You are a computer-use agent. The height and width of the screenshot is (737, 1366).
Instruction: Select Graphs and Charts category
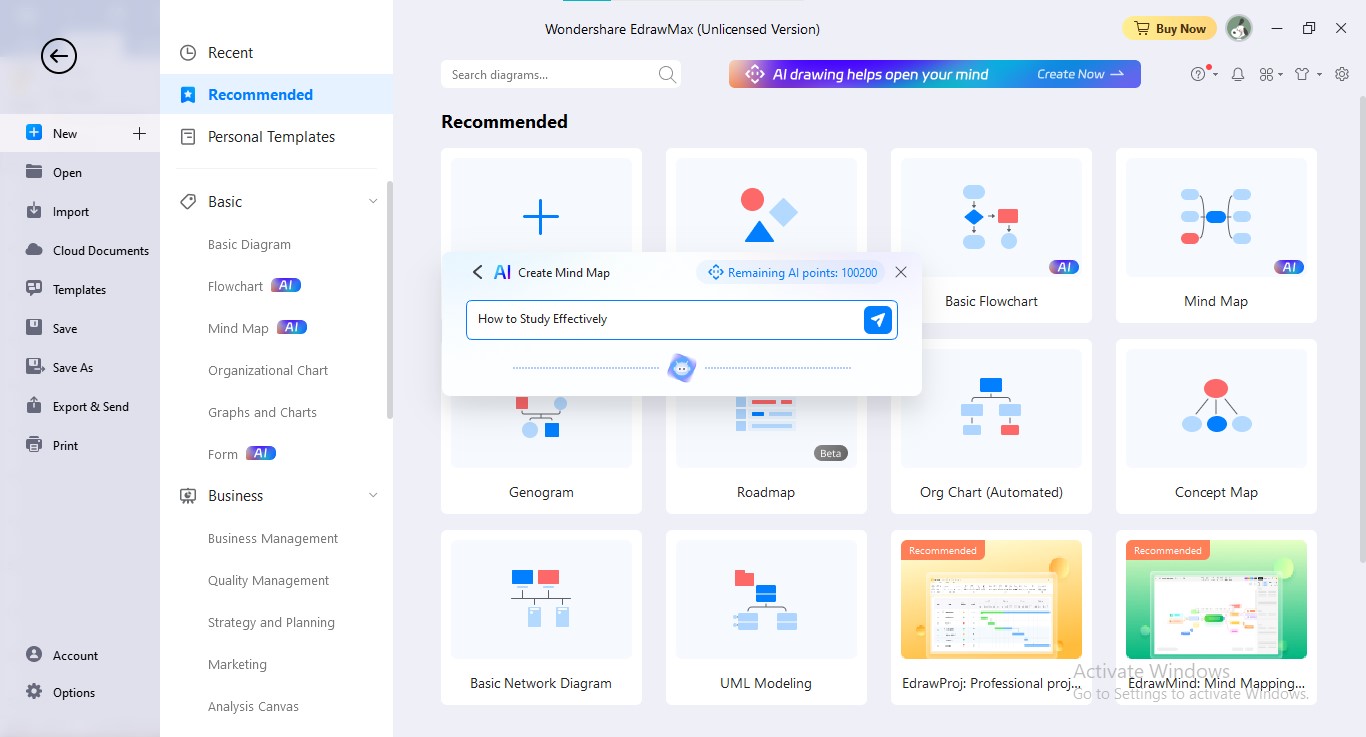tap(262, 412)
